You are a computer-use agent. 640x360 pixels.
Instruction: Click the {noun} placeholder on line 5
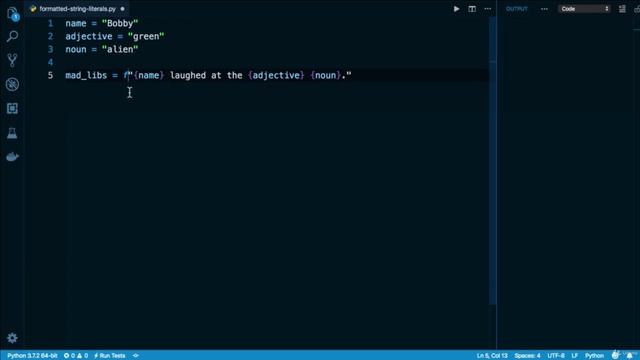coord(325,76)
